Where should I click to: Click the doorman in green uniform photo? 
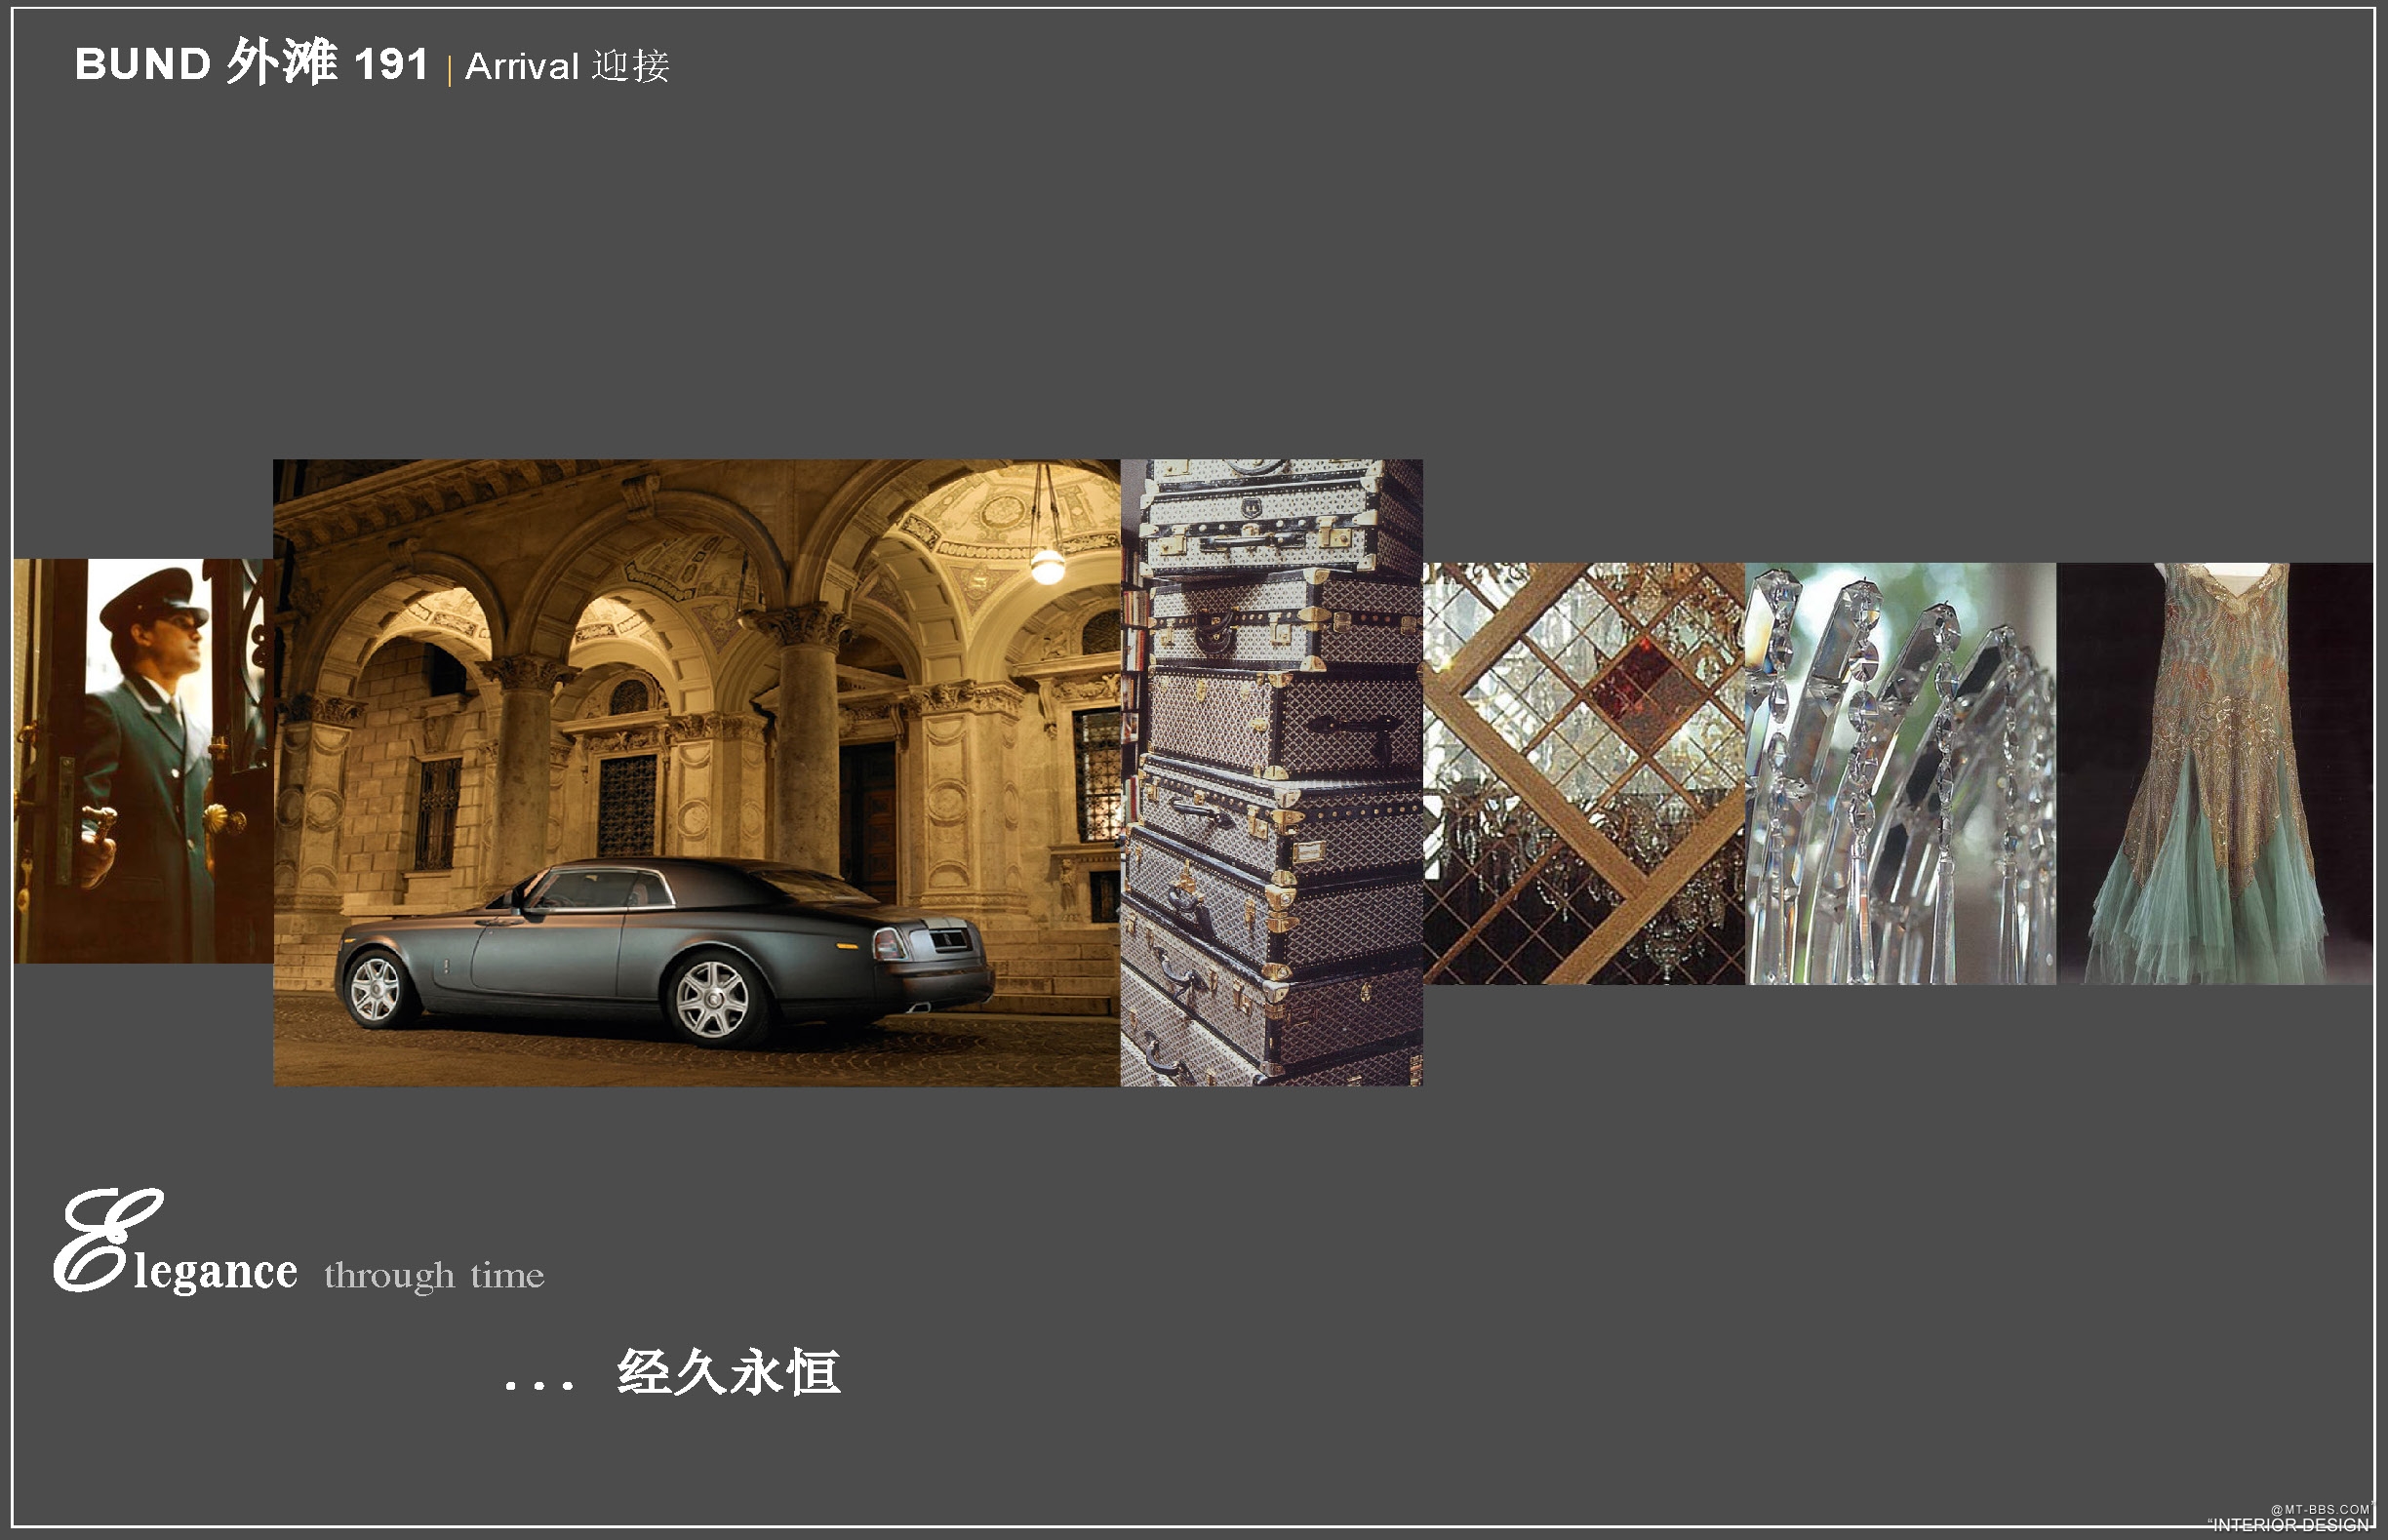click(143, 761)
